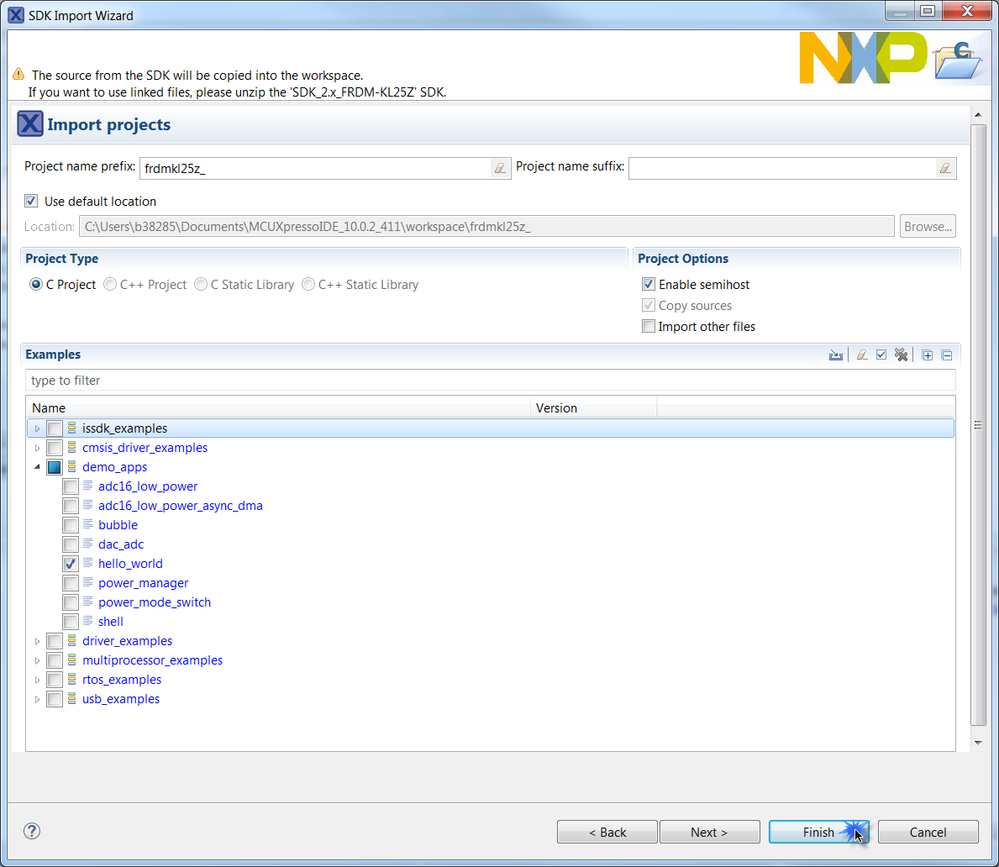Check the demo_apps group checkbox
The image size is (999, 867).
[54, 467]
